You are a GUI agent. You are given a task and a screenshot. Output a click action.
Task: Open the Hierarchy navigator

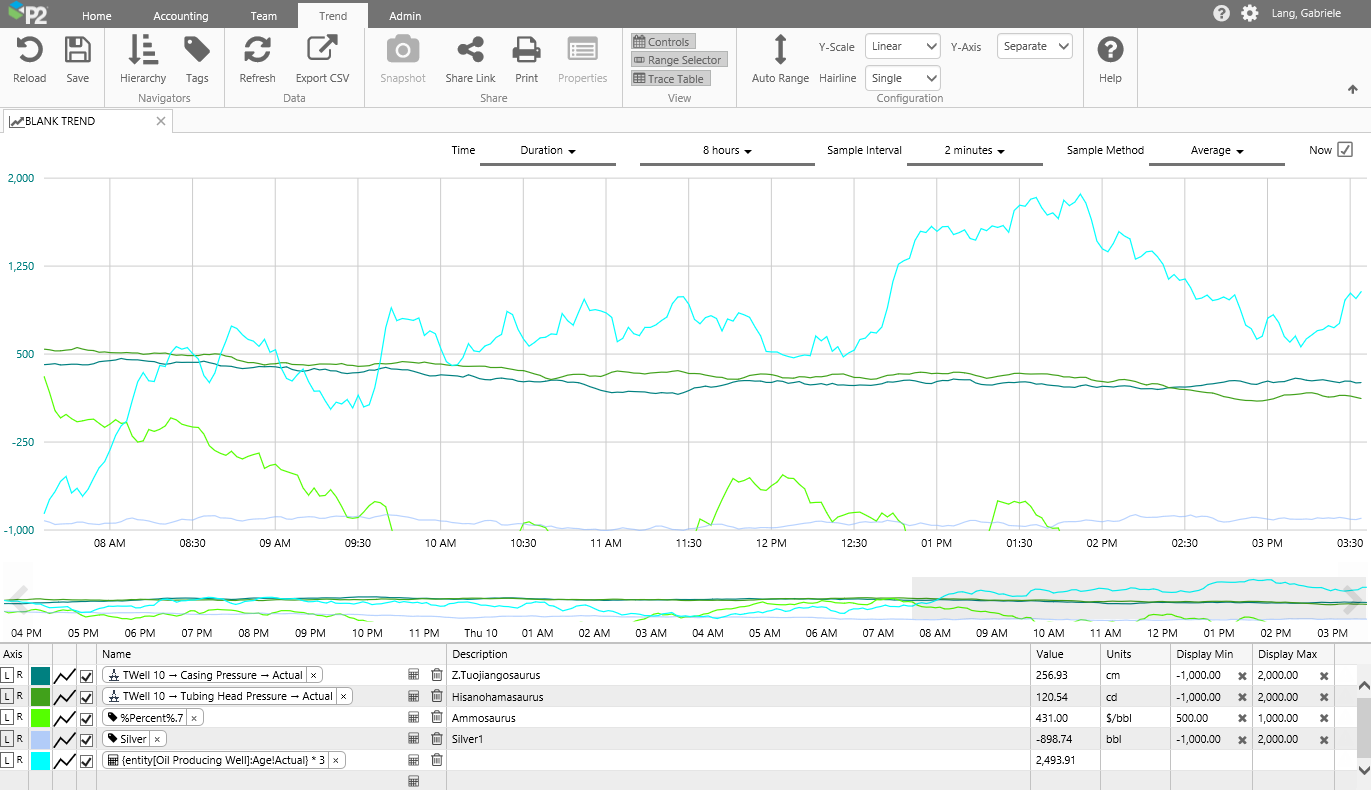tap(143, 50)
